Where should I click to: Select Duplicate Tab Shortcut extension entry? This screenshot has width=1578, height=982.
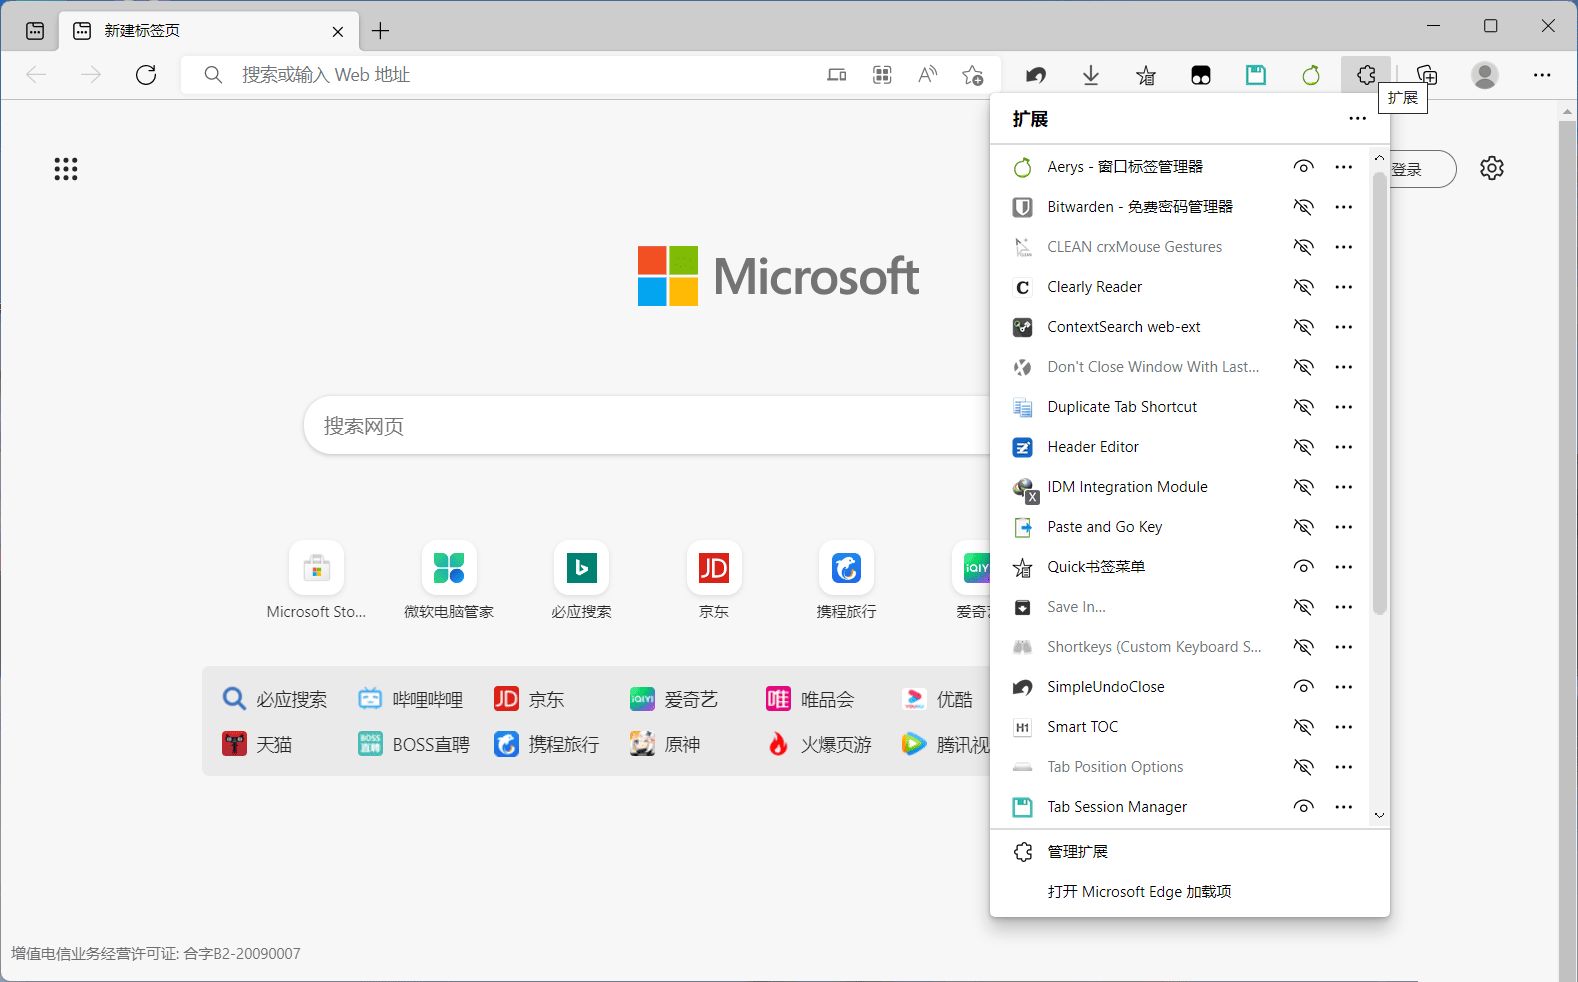pyautogui.click(x=1122, y=407)
